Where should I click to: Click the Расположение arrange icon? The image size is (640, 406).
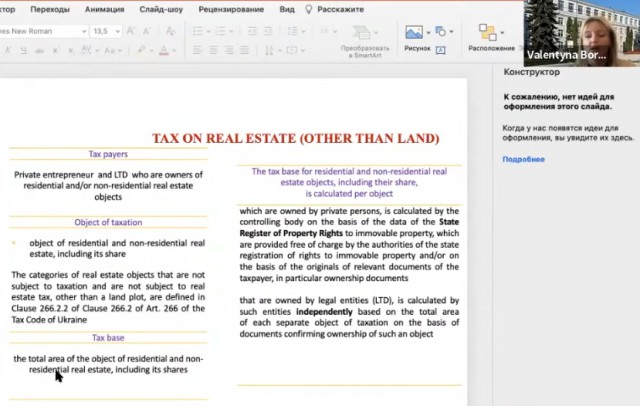tap(488, 32)
